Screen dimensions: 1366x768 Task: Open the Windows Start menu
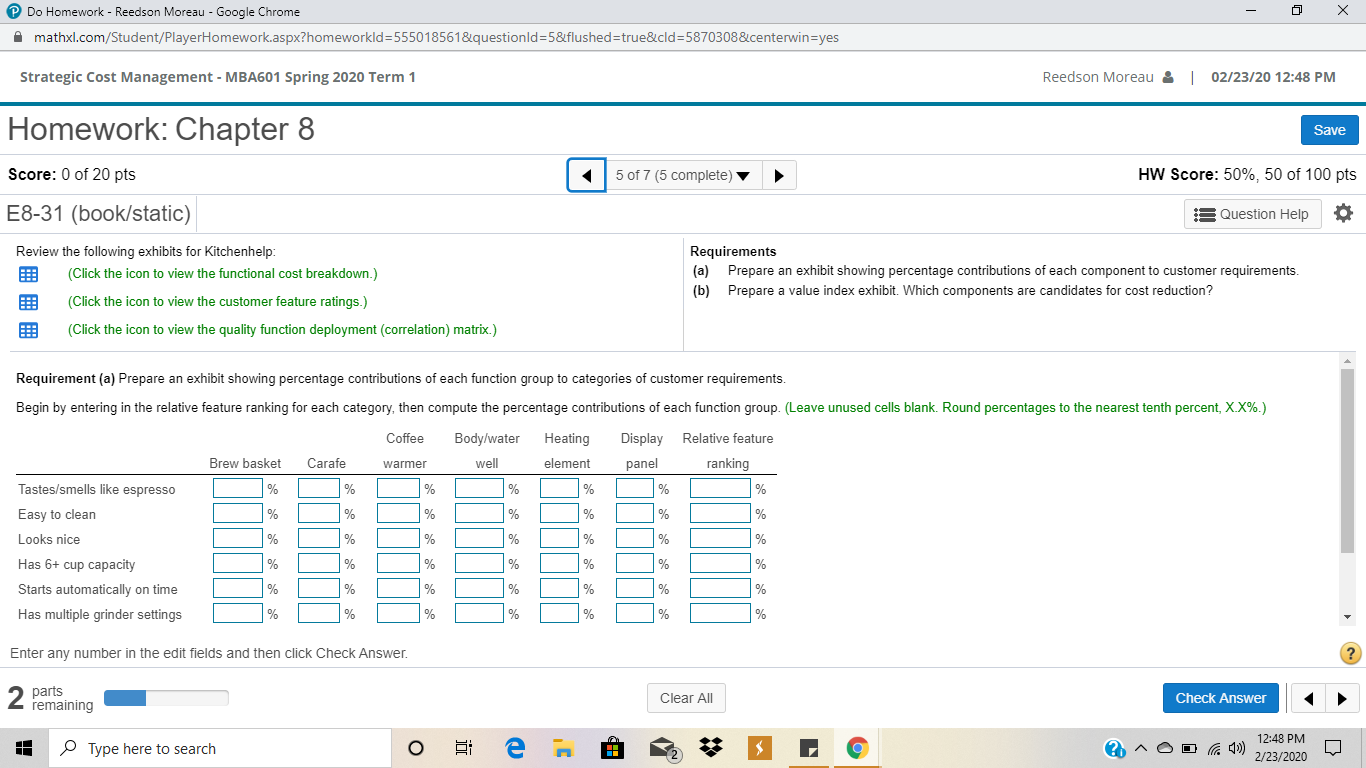[x=24, y=748]
